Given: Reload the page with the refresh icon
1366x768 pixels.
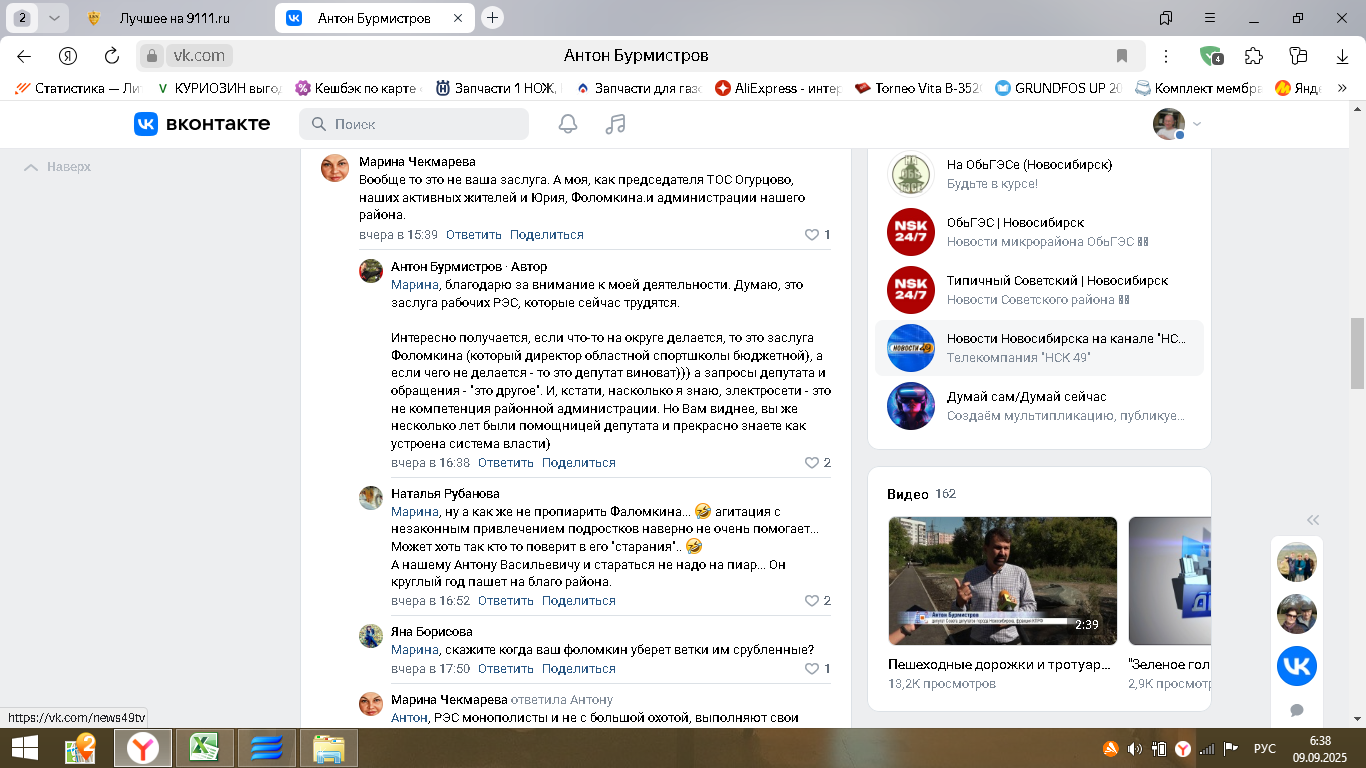Looking at the screenshot, I should click(109, 55).
